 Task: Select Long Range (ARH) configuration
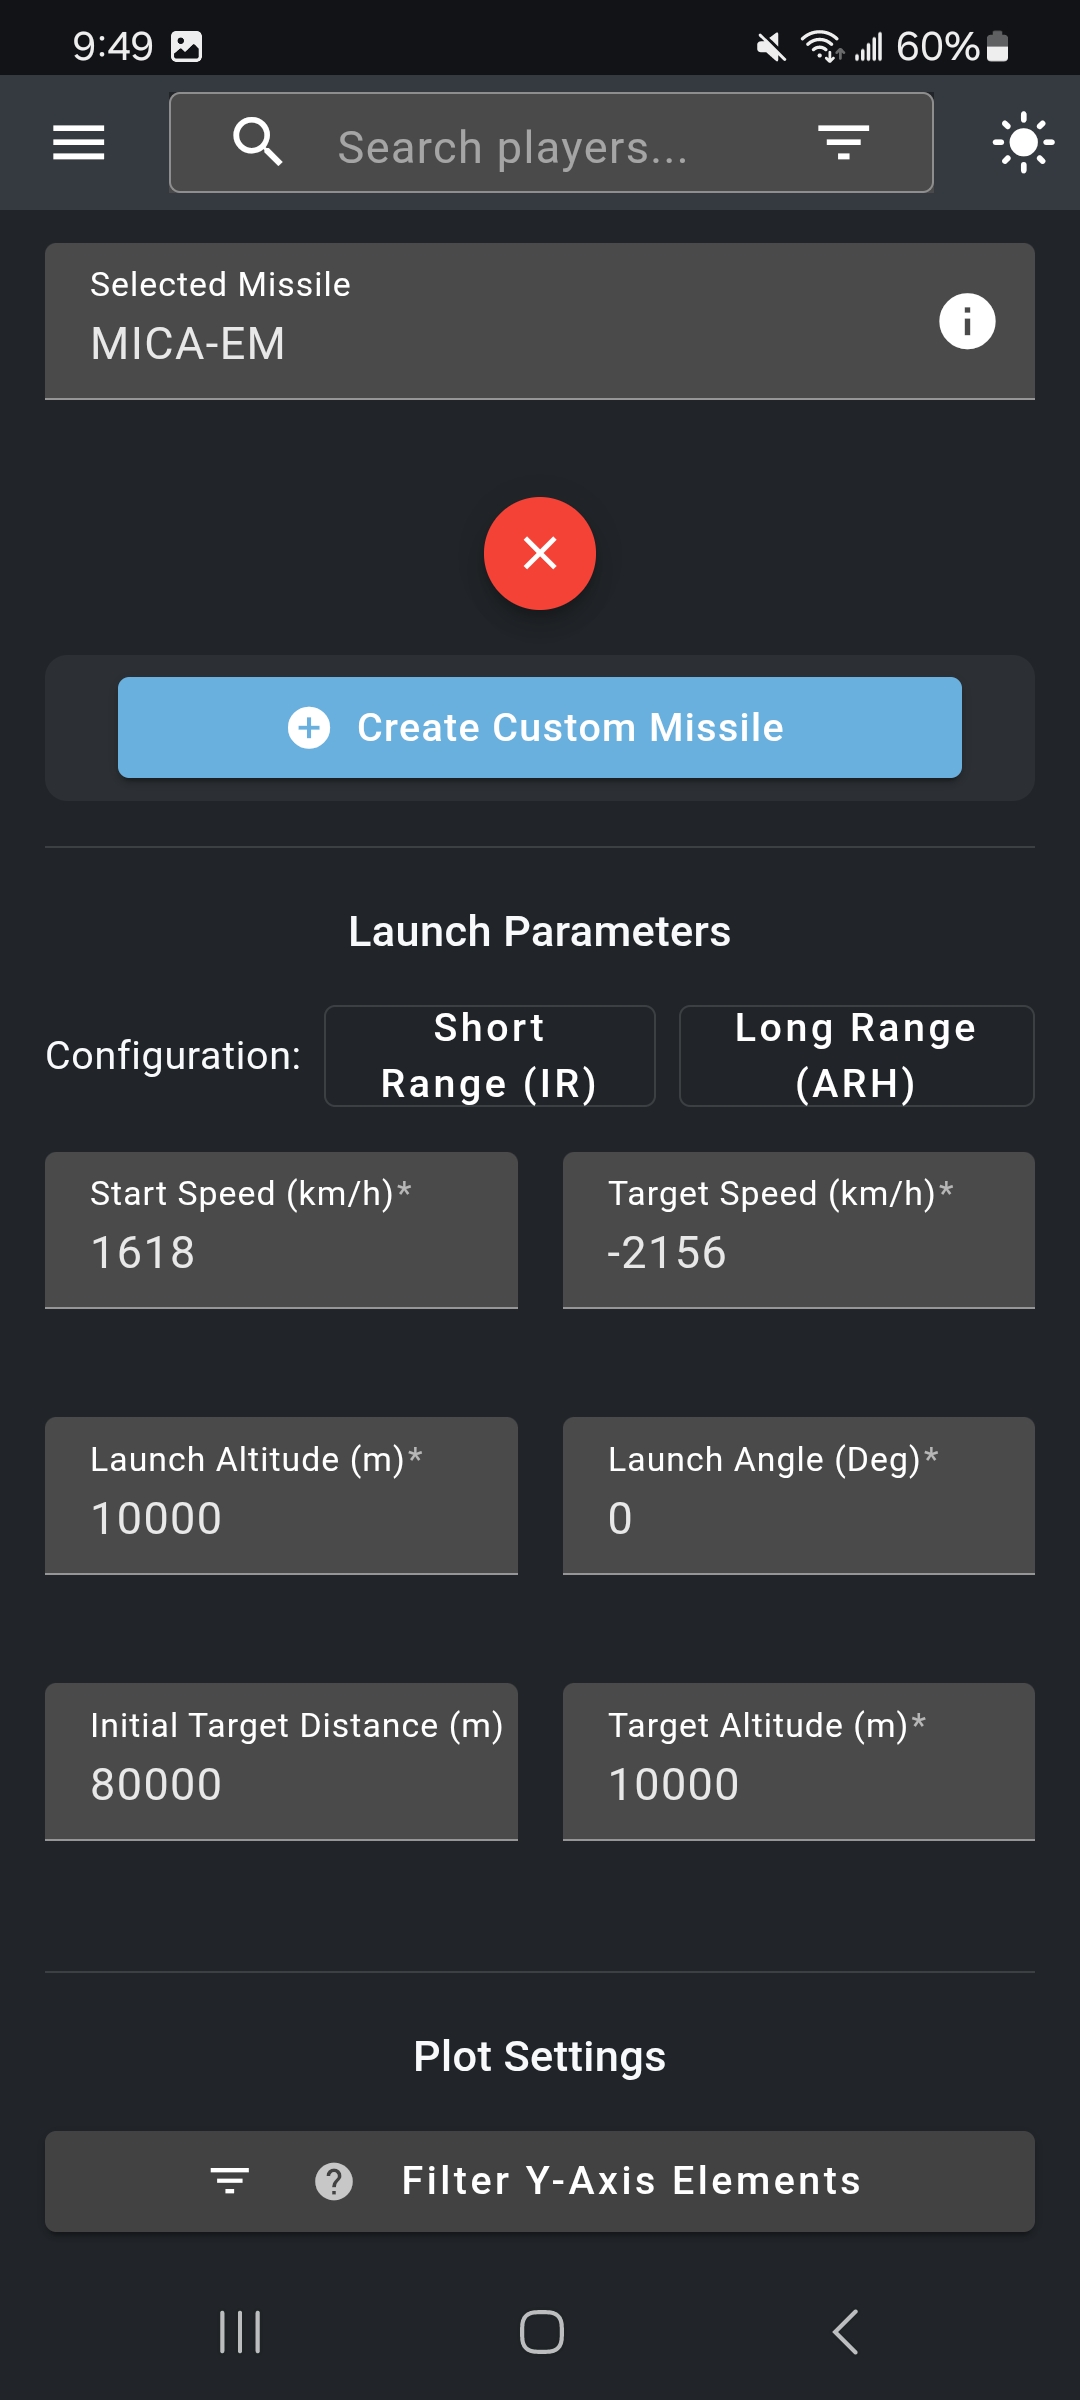point(856,1056)
